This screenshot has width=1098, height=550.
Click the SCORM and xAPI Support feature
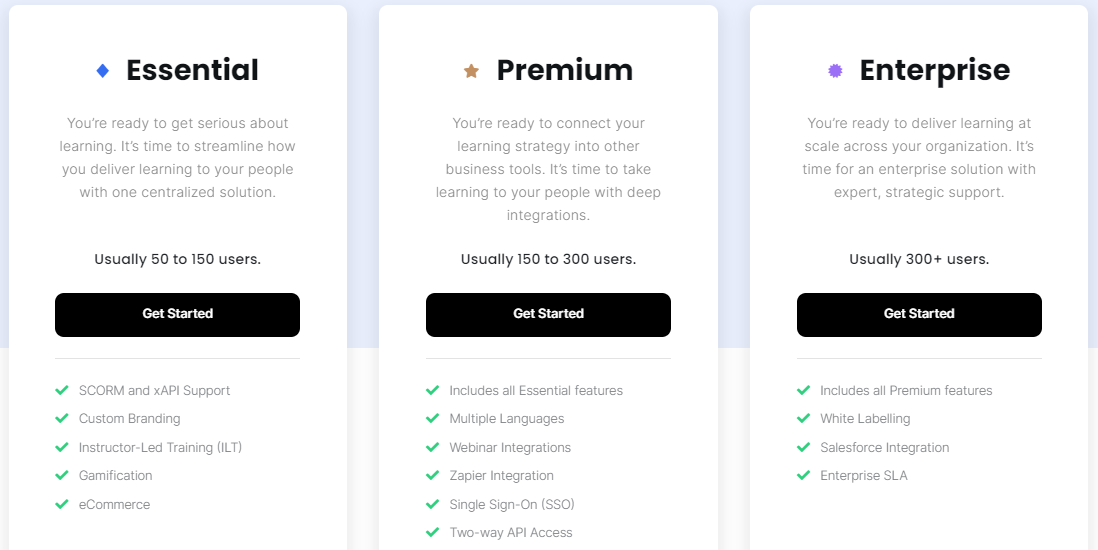pos(154,391)
